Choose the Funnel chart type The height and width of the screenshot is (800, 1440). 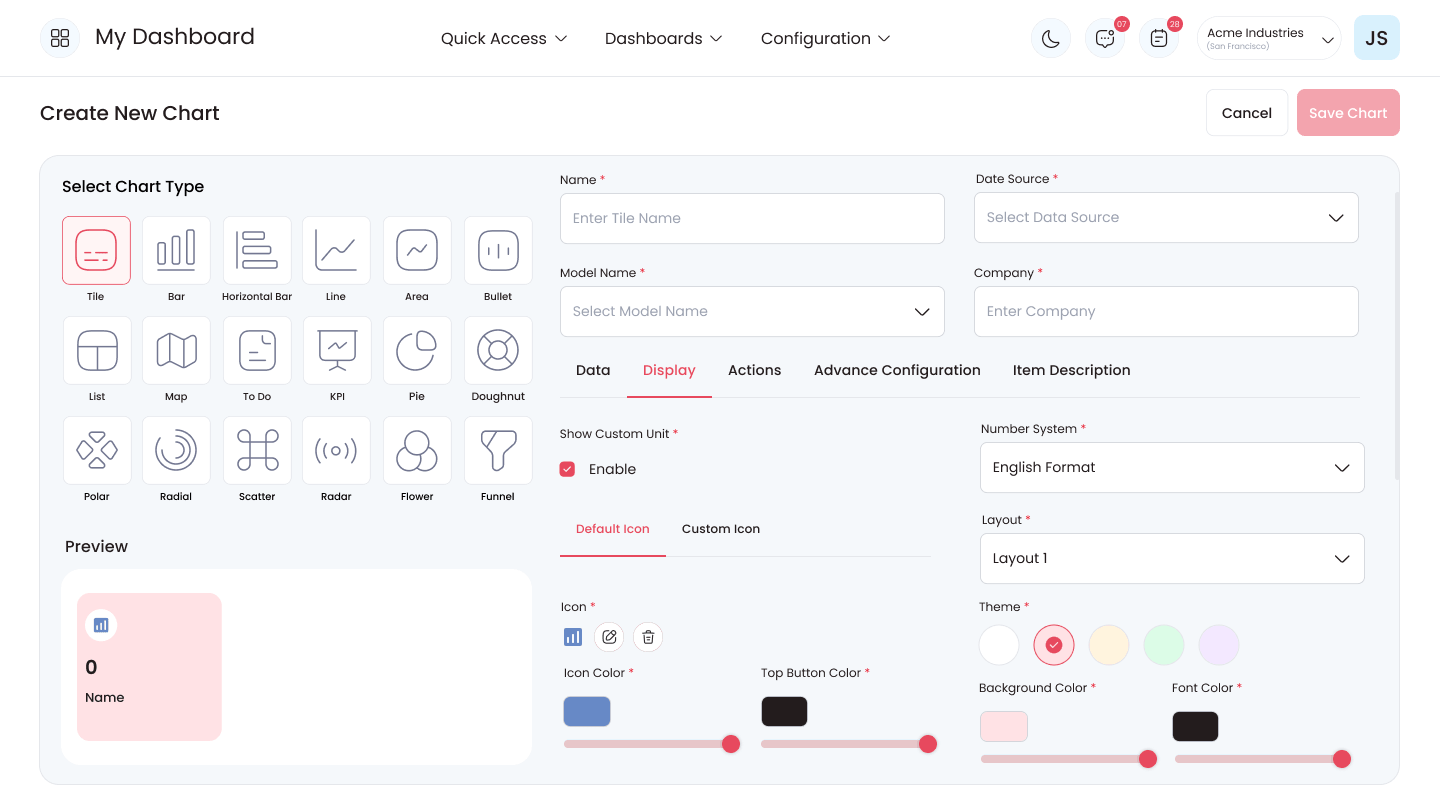(498, 450)
